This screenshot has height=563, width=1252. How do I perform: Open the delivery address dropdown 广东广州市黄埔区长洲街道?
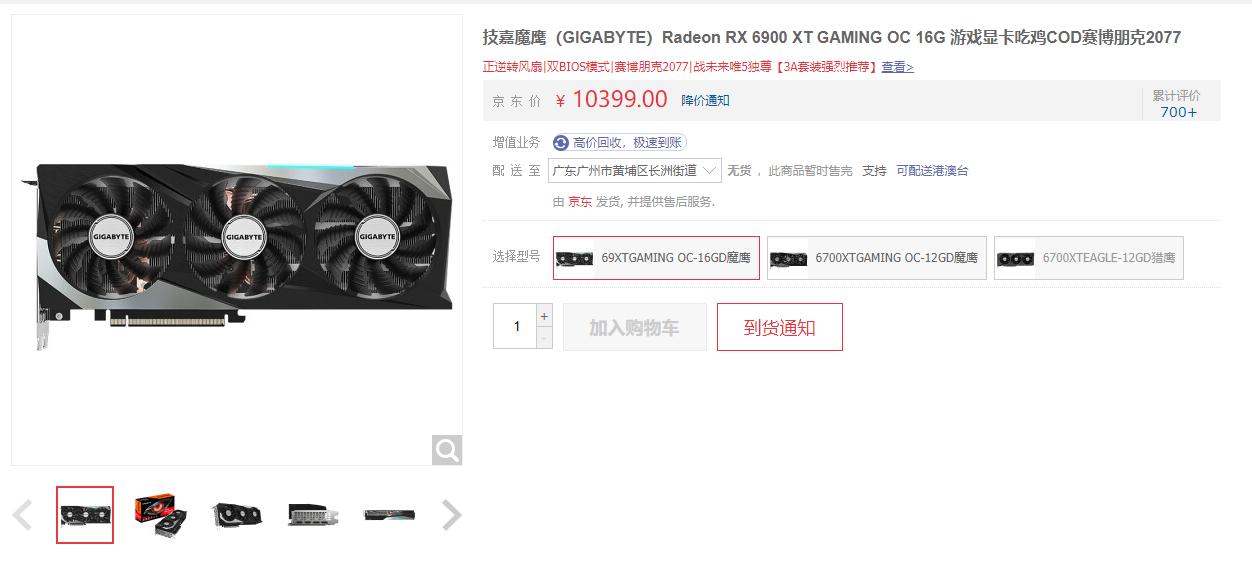click(x=635, y=171)
